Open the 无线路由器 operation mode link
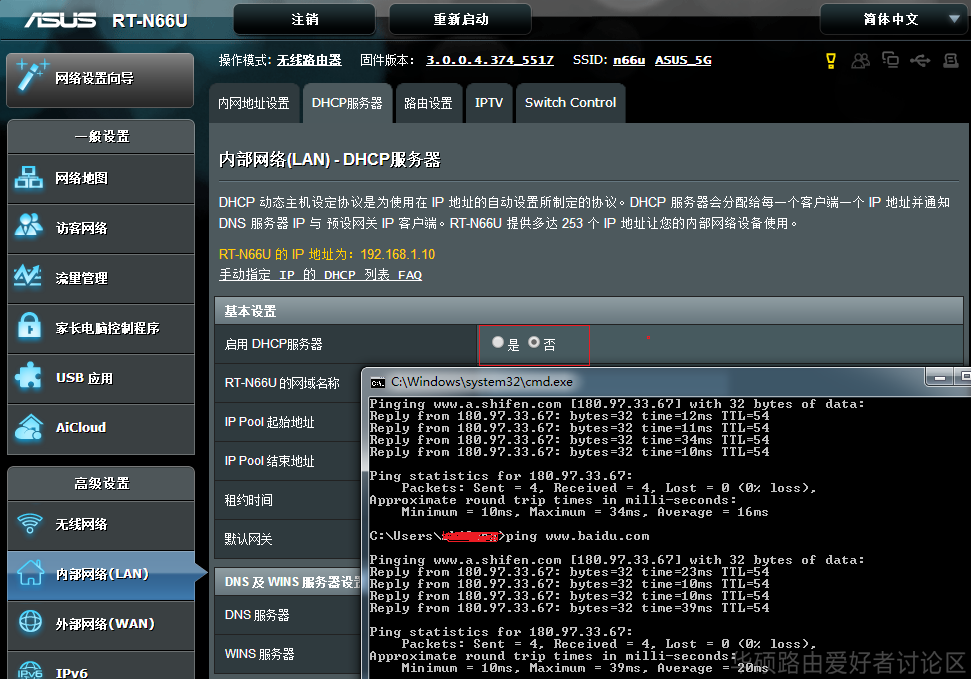 (309, 60)
